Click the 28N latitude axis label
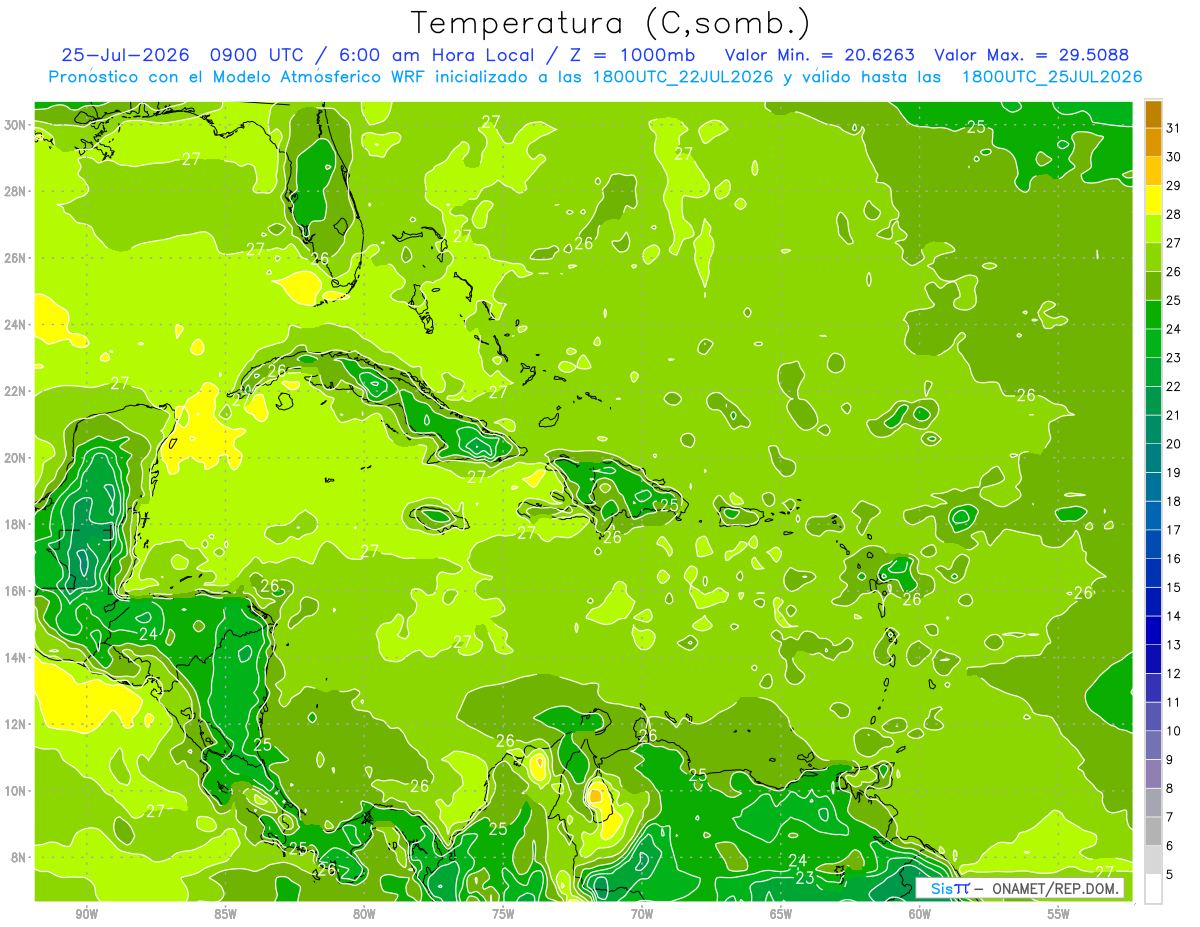This screenshot has width=1200, height=927. pyautogui.click(x=16, y=191)
